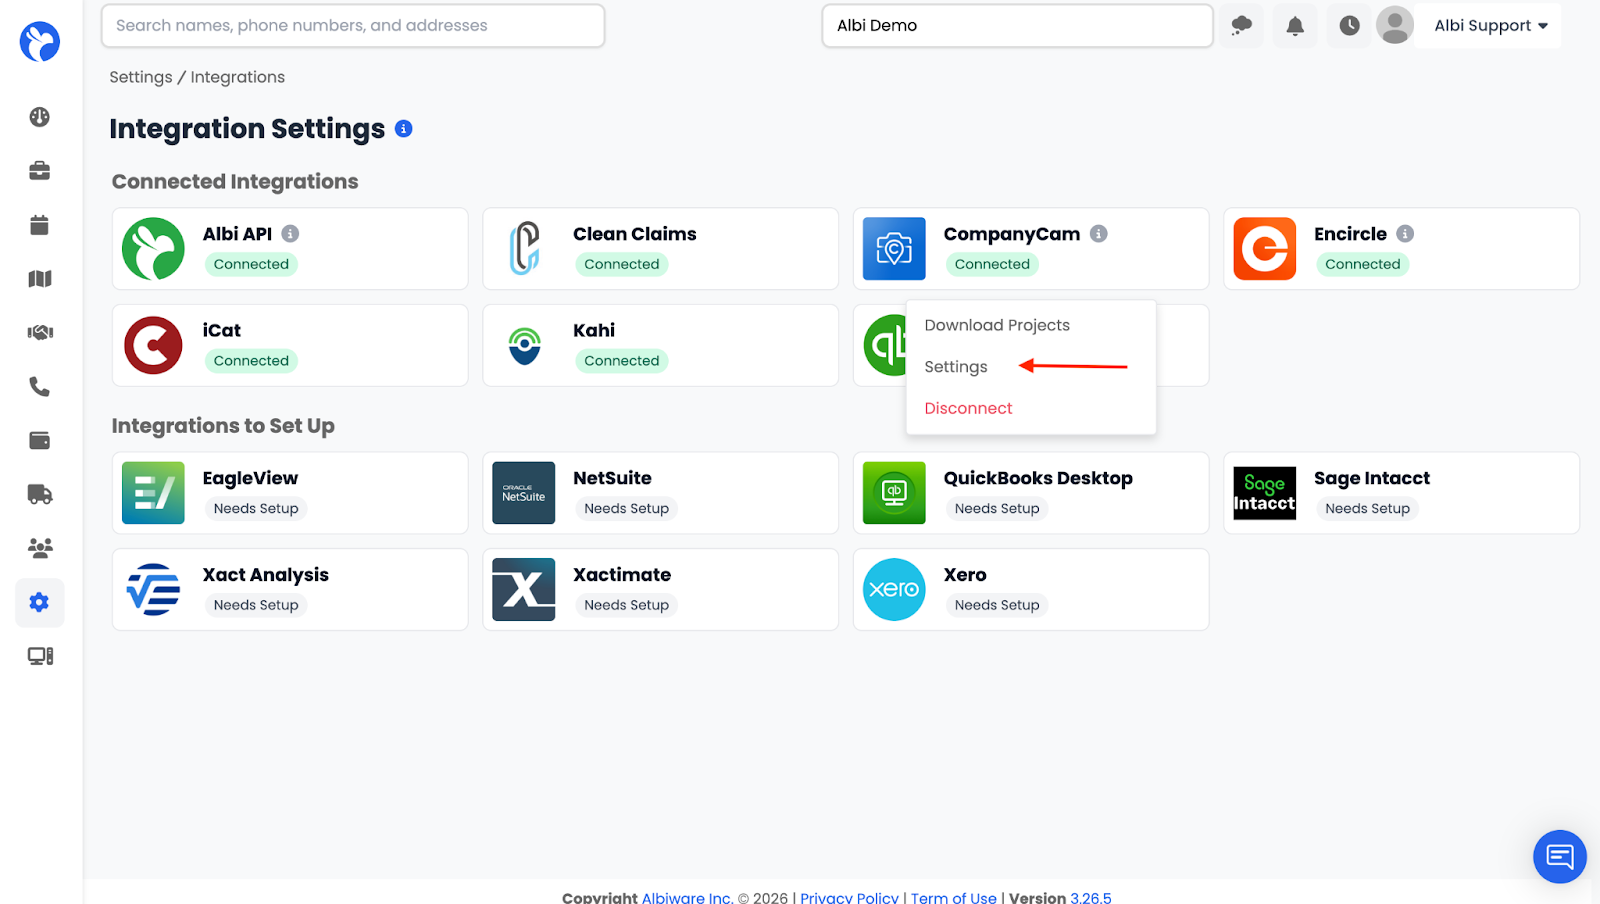Click the Settings breadcrumb link

(x=141, y=77)
